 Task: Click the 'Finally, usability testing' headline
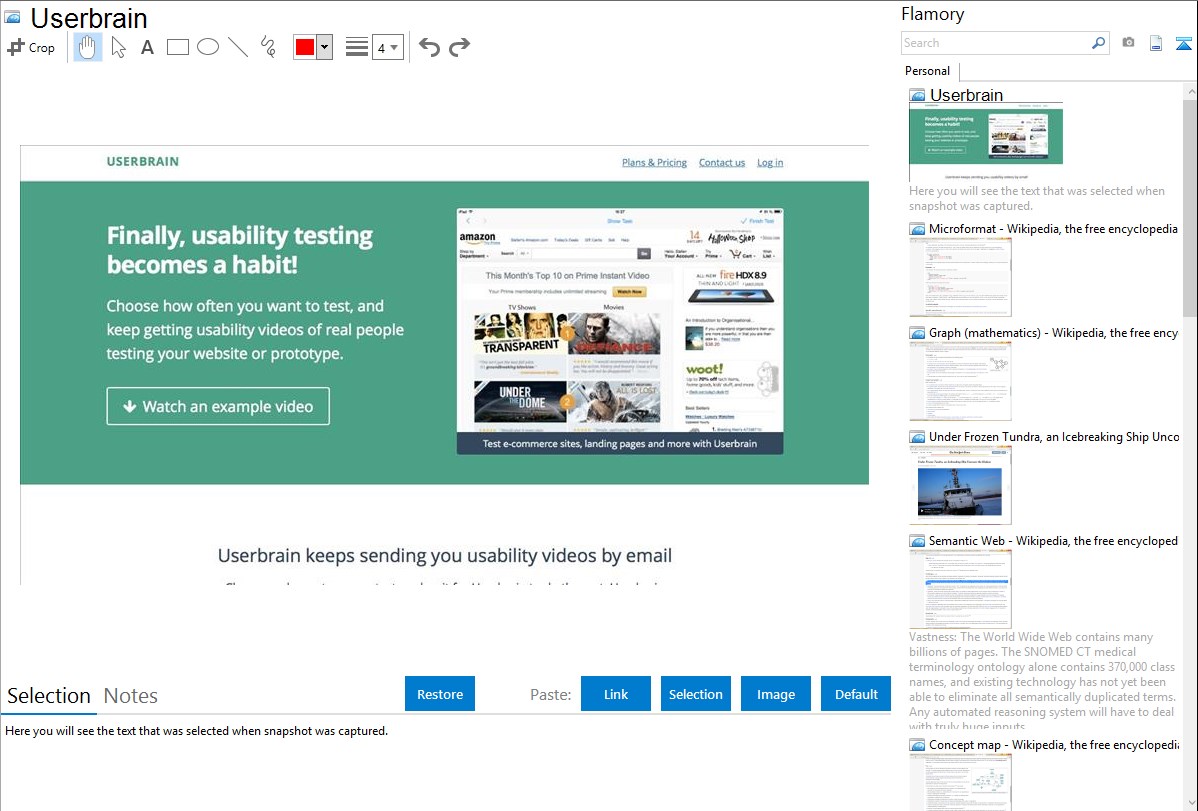tap(240, 250)
